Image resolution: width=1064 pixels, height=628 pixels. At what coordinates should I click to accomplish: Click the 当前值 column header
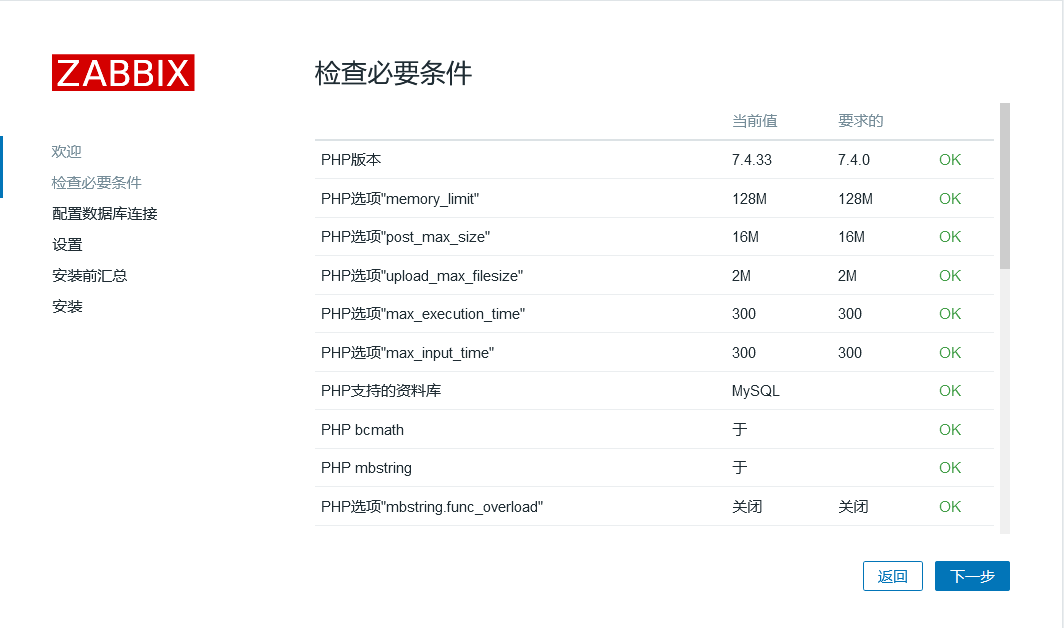coord(754,121)
